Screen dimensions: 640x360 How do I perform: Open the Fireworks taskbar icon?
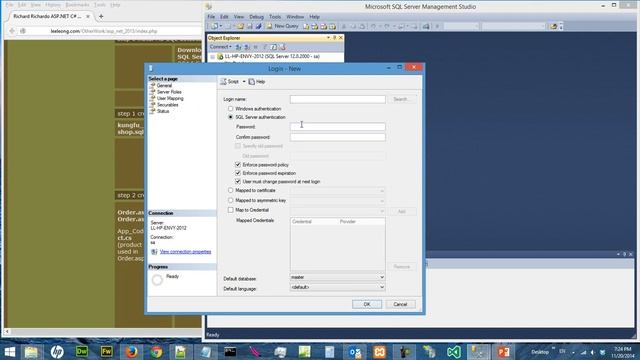(x=107, y=352)
